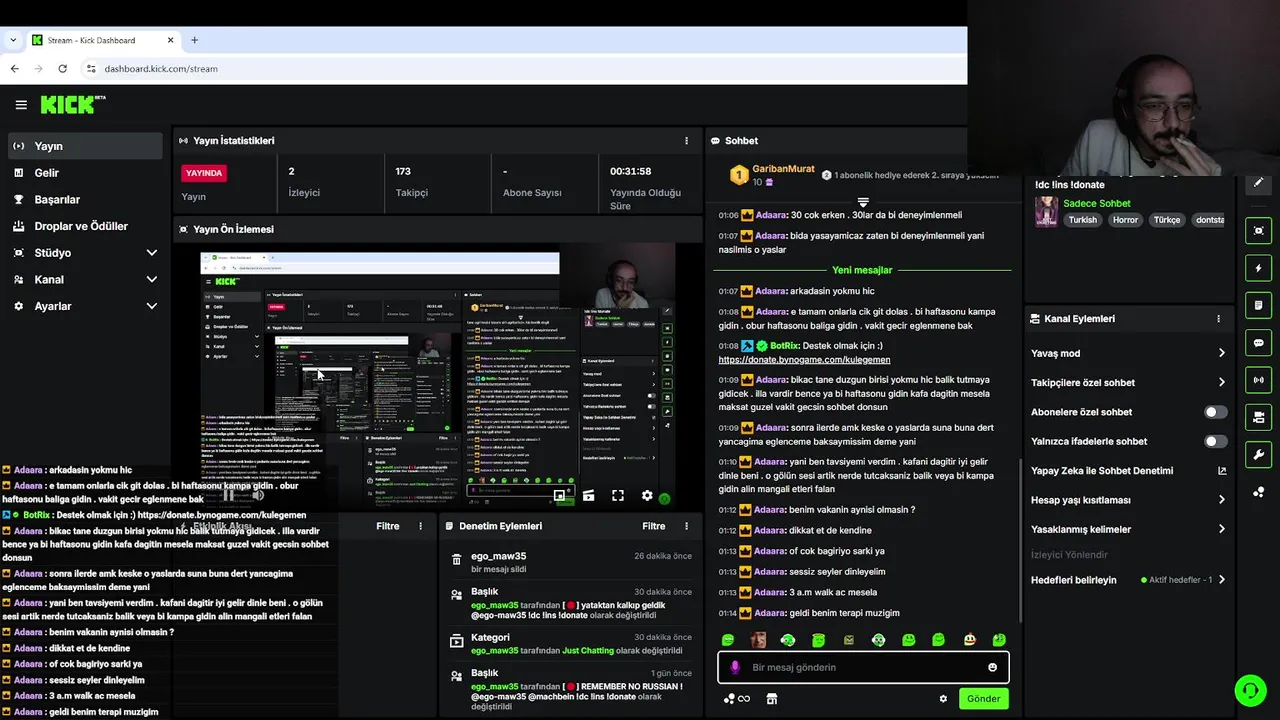
Task: Click the green Gönder send button
Action: tap(983, 699)
